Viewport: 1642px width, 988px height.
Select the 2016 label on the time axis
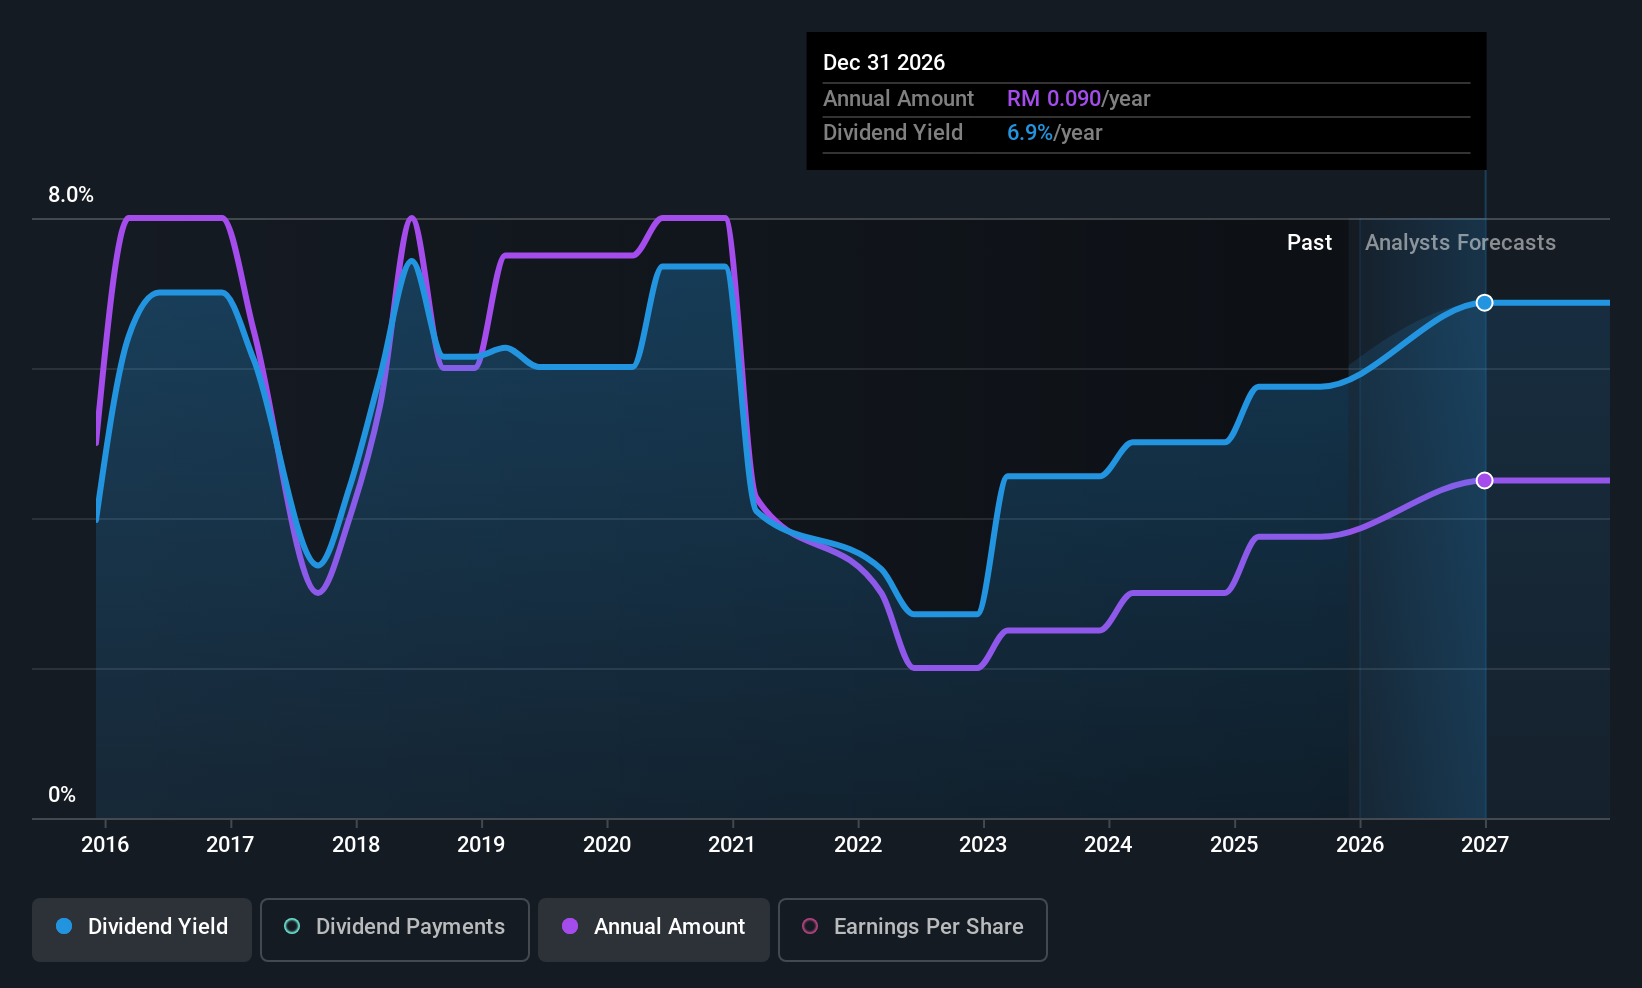point(105,845)
